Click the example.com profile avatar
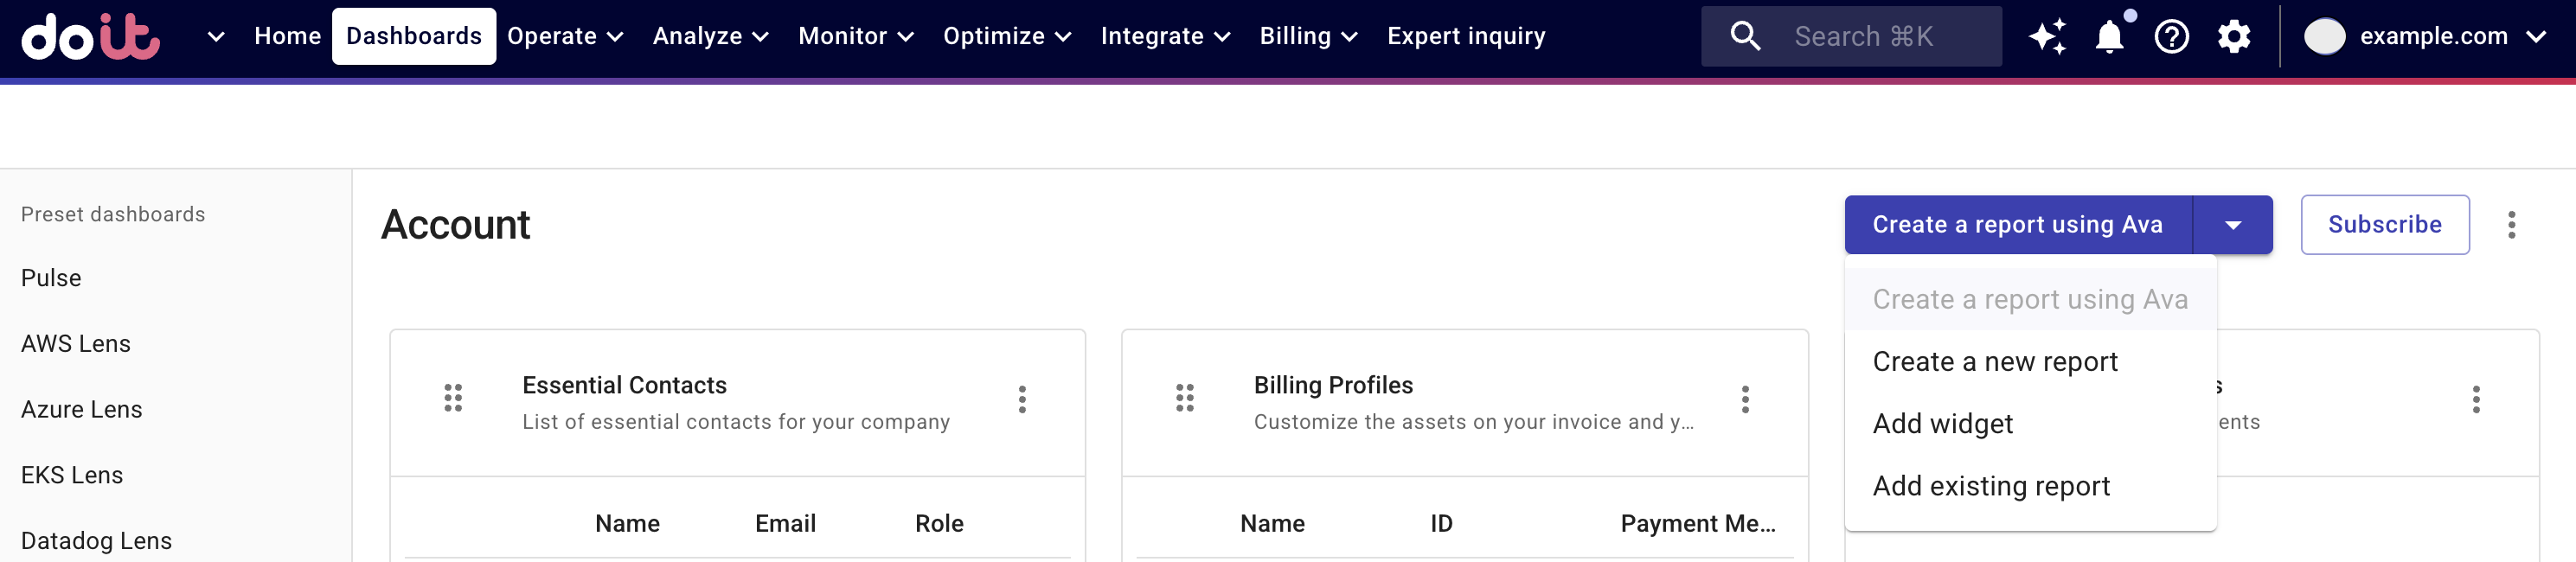Viewport: 2576px width, 562px height. [2327, 36]
